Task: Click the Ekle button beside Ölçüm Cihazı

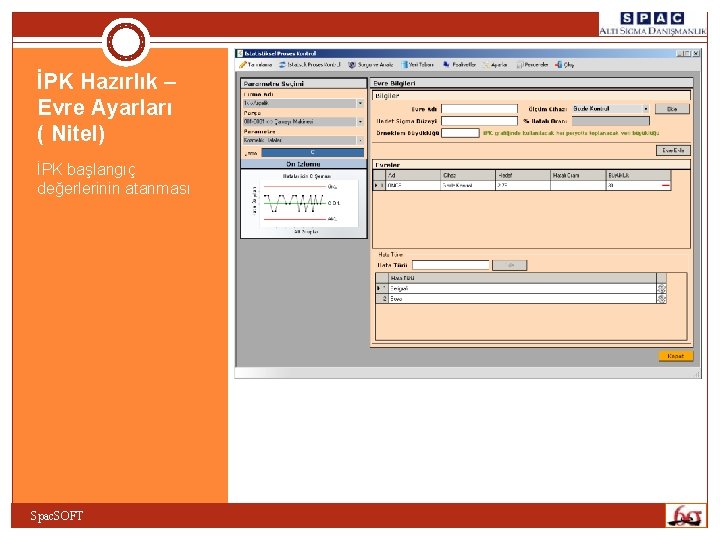Action: pyautogui.click(x=672, y=109)
